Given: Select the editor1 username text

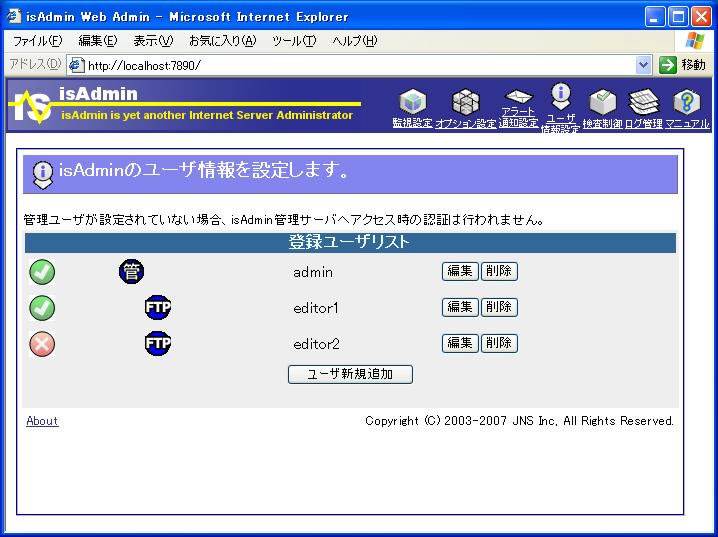Looking at the screenshot, I should (x=316, y=308).
